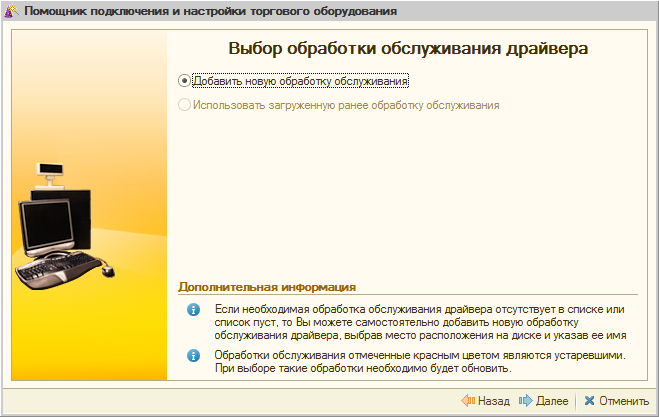Click the first blue info icon
This screenshot has width=659, height=417.
tap(193, 310)
